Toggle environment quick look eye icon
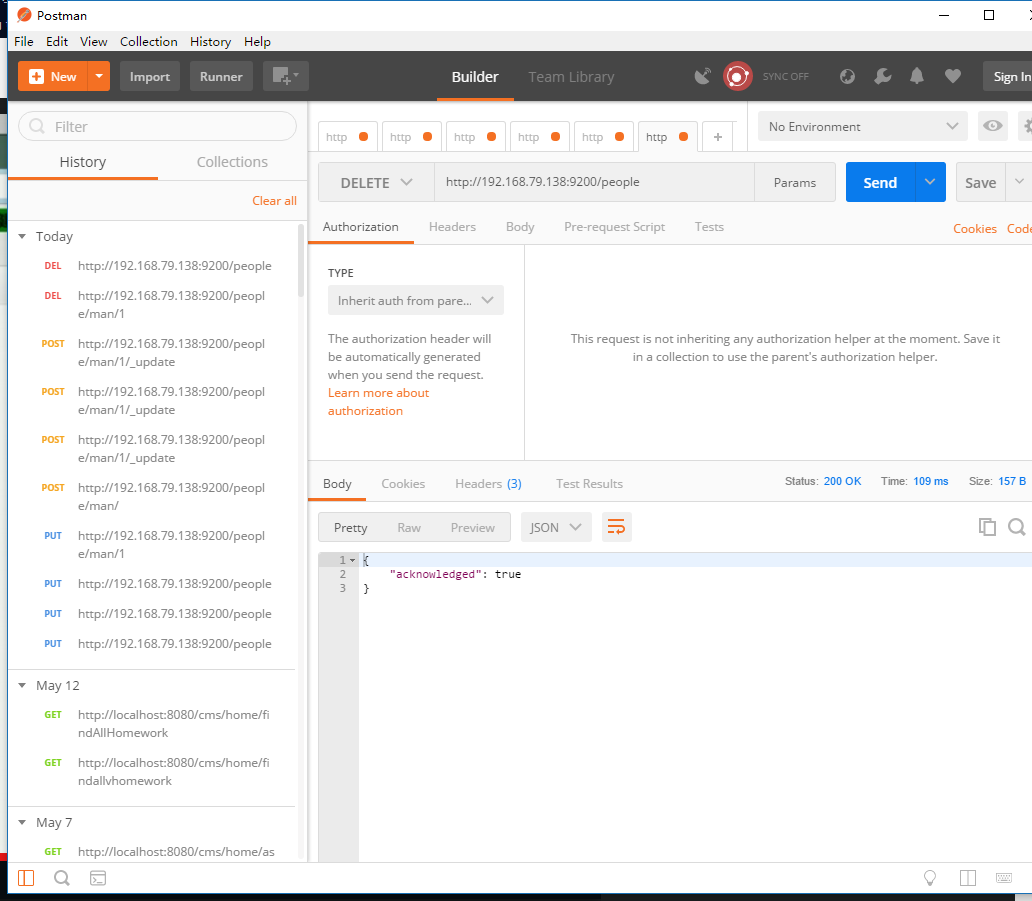Screen dimensions: 1032x901 click(x=992, y=126)
